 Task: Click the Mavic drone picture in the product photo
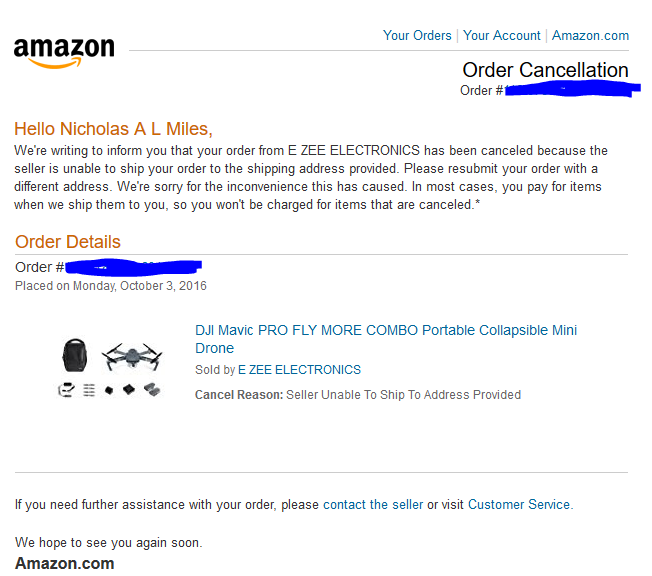coord(130,357)
